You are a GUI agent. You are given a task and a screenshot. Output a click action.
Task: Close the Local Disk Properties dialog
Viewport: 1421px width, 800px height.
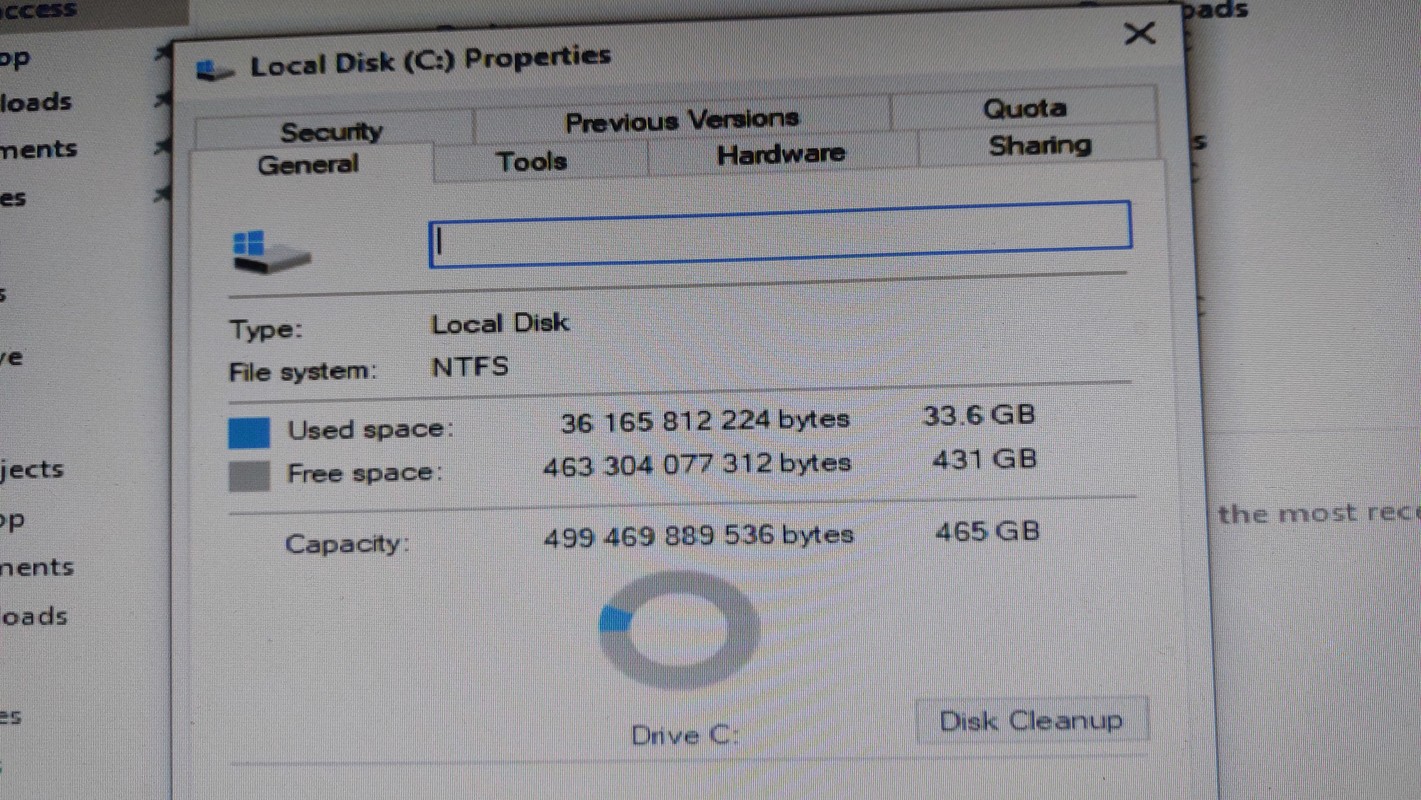(1139, 35)
